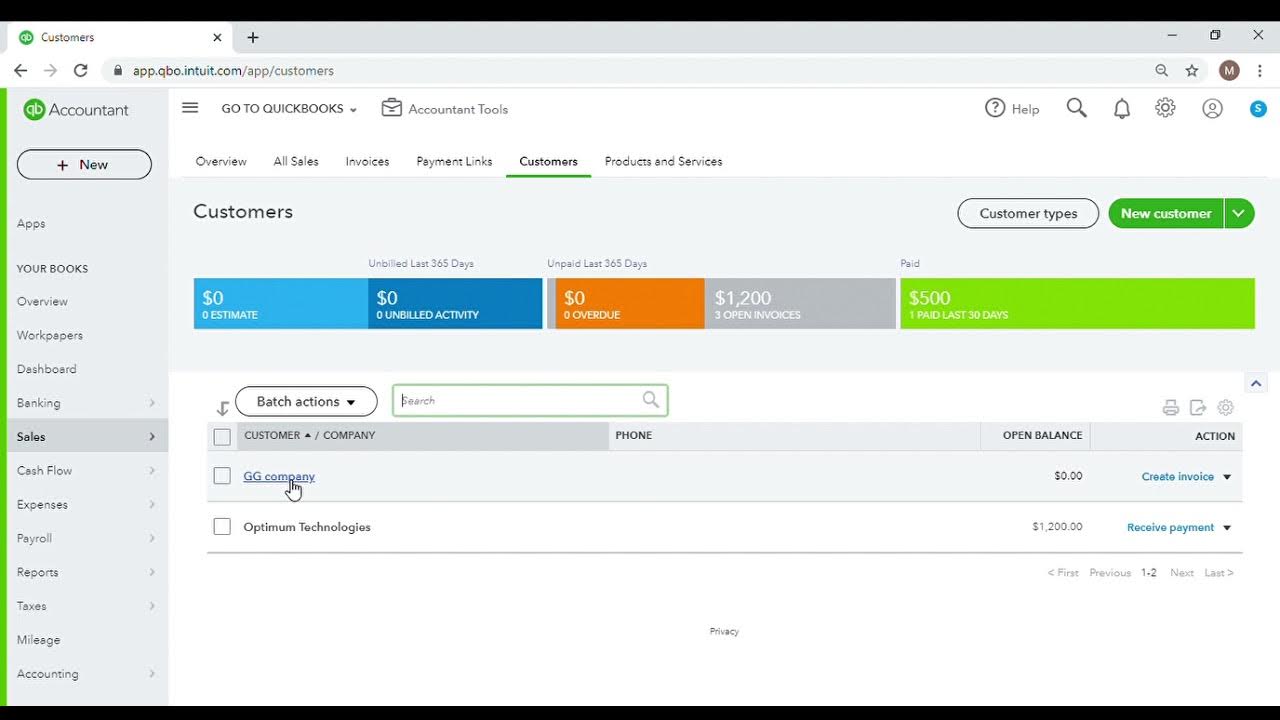Filter by $0 Unbilled Activity tile

(x=455, y=304)
